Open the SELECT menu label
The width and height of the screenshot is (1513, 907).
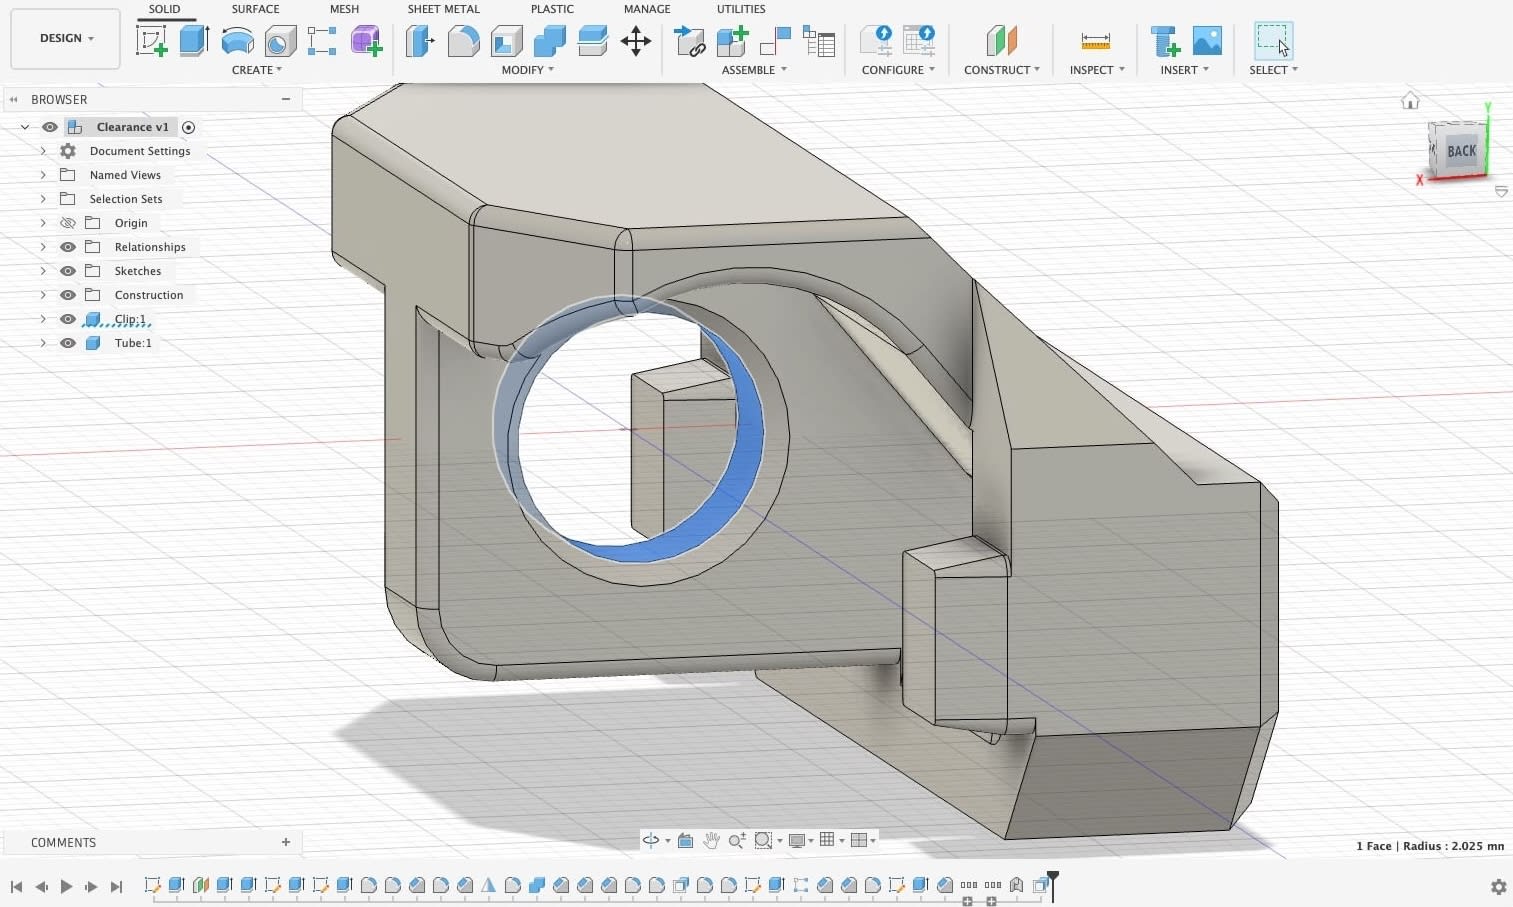pos(1274,70)
